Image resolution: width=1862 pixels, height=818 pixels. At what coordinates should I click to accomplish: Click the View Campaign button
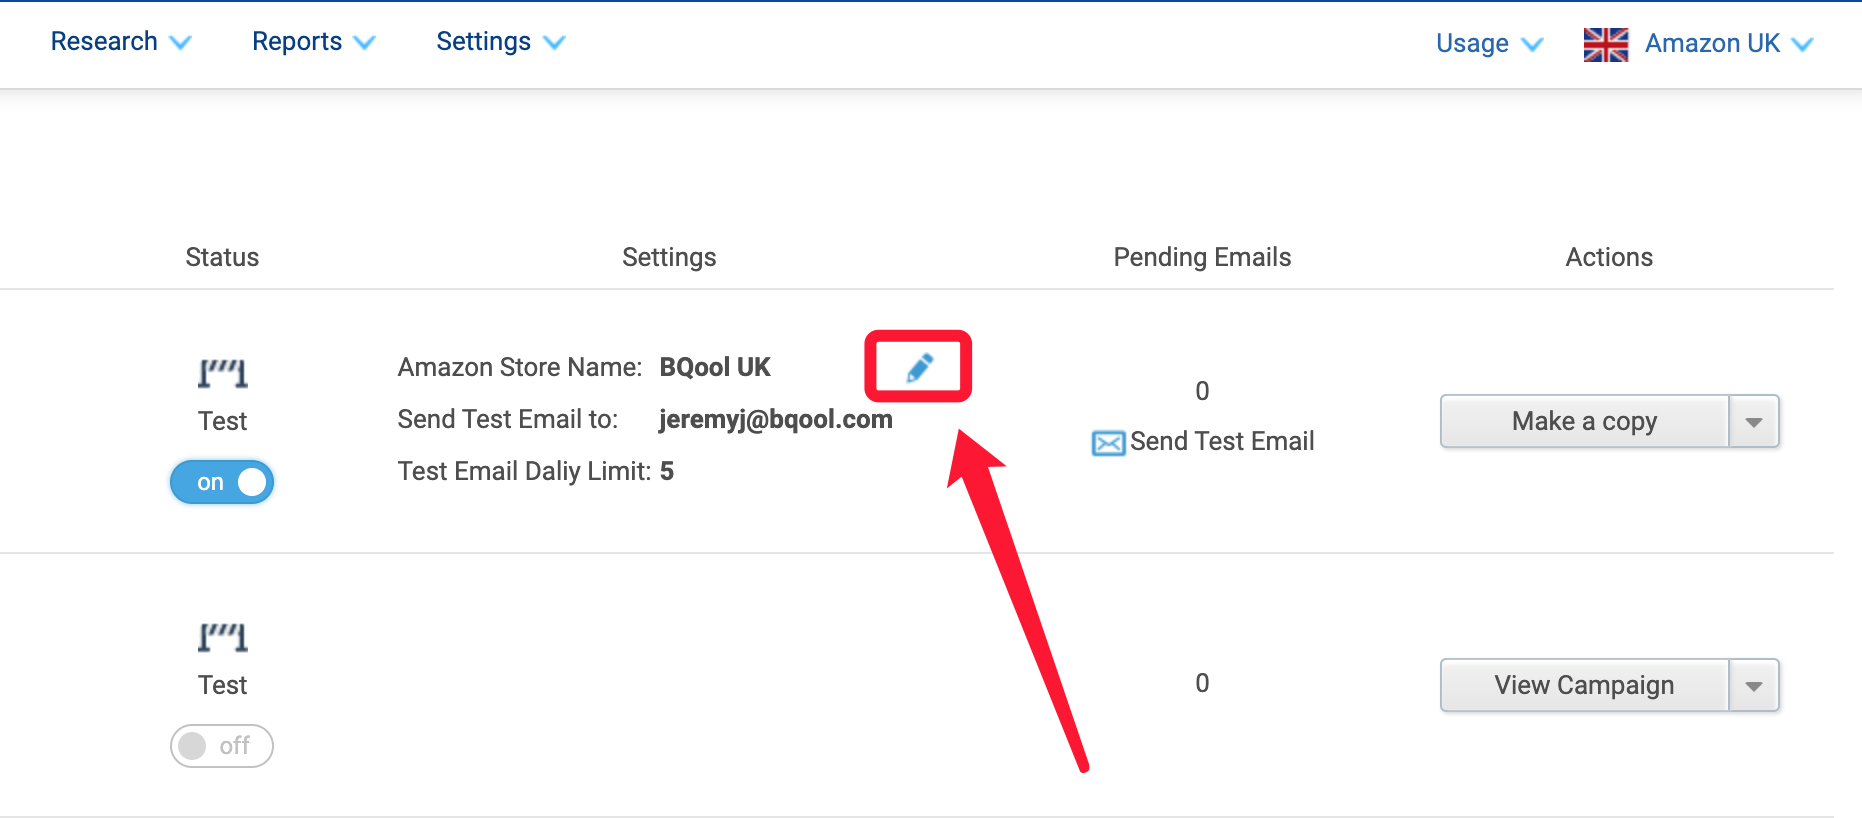point(1584,685)
